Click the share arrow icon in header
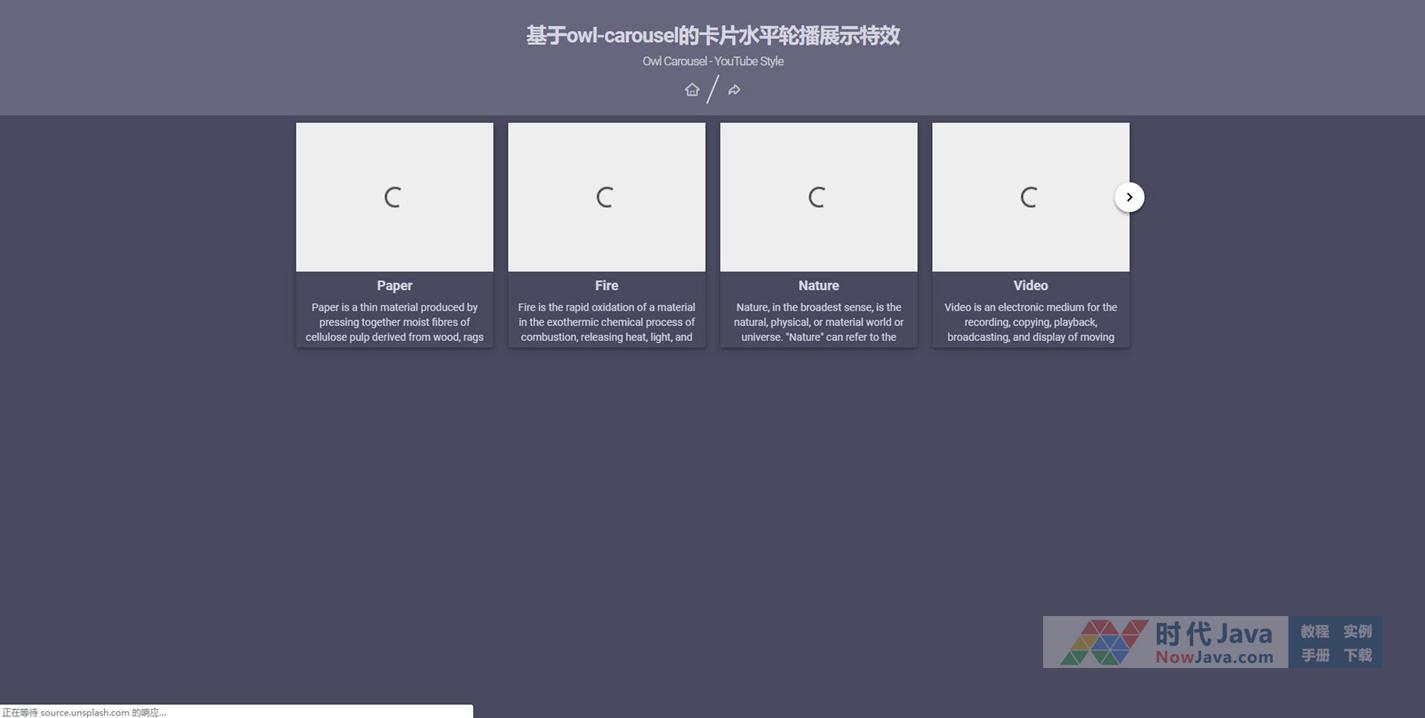Screen dimensions: 1425x718 pos(734,90)
